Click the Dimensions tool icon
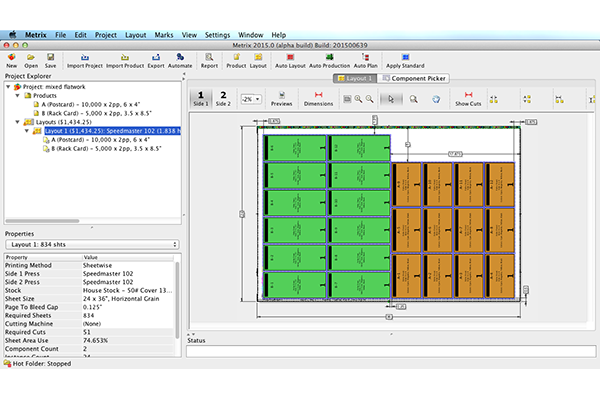This screenshot has width=600, height=400. (x=318, y=98)
